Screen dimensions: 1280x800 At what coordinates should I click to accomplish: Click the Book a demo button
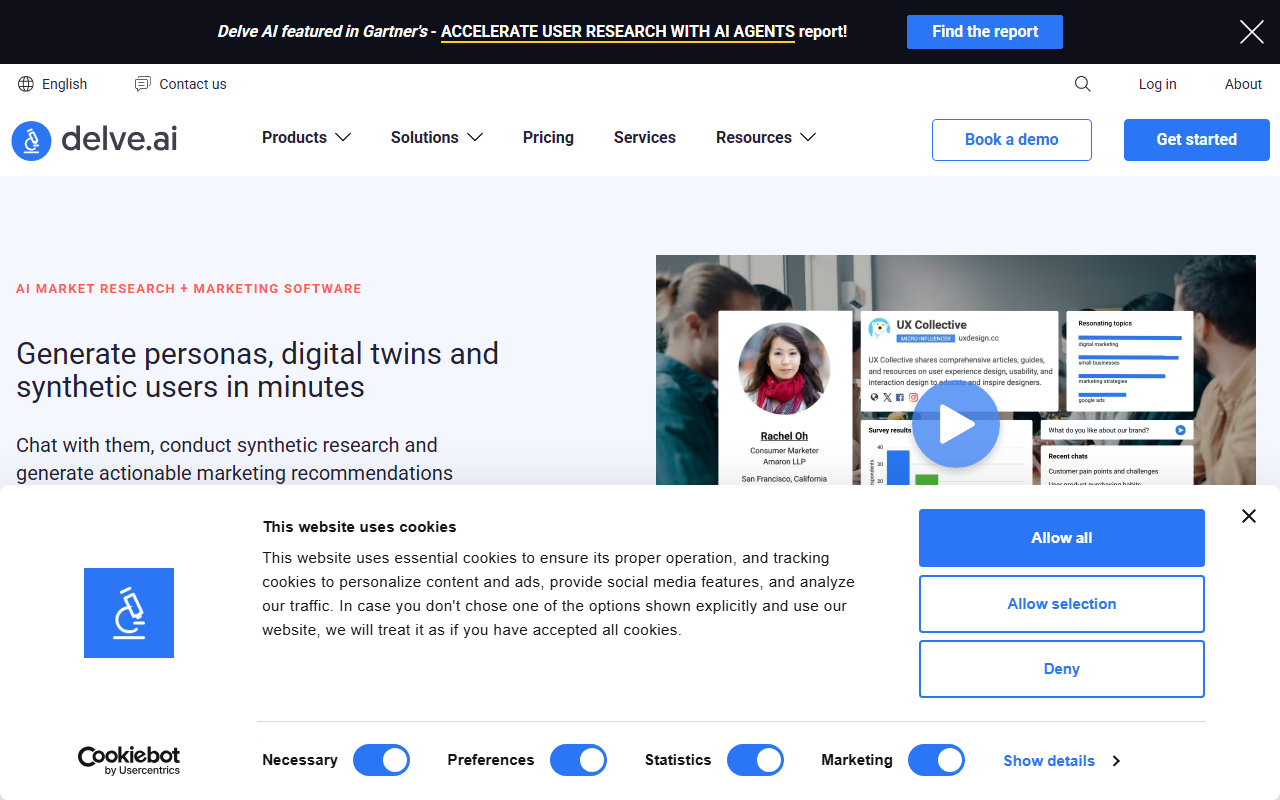pos(1012,140)
